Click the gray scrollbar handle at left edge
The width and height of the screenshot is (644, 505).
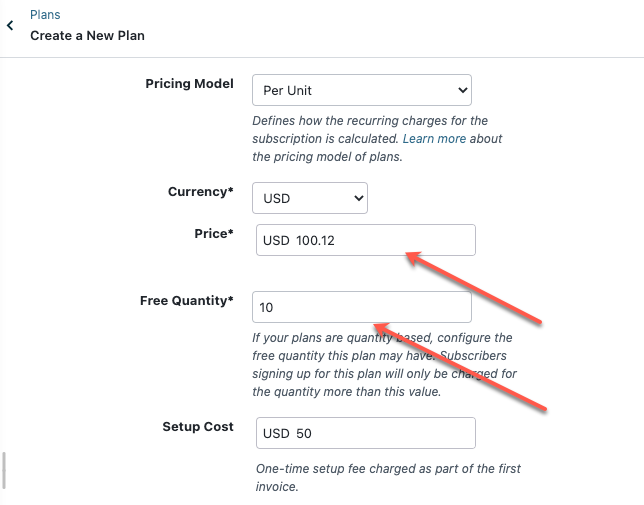[x=3, y=470]
